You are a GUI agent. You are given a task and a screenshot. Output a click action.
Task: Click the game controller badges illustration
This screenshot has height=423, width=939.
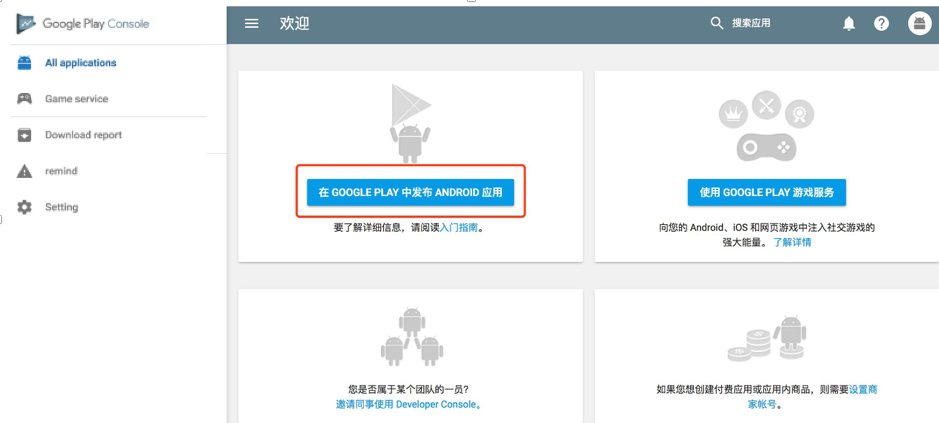(766, 126)
